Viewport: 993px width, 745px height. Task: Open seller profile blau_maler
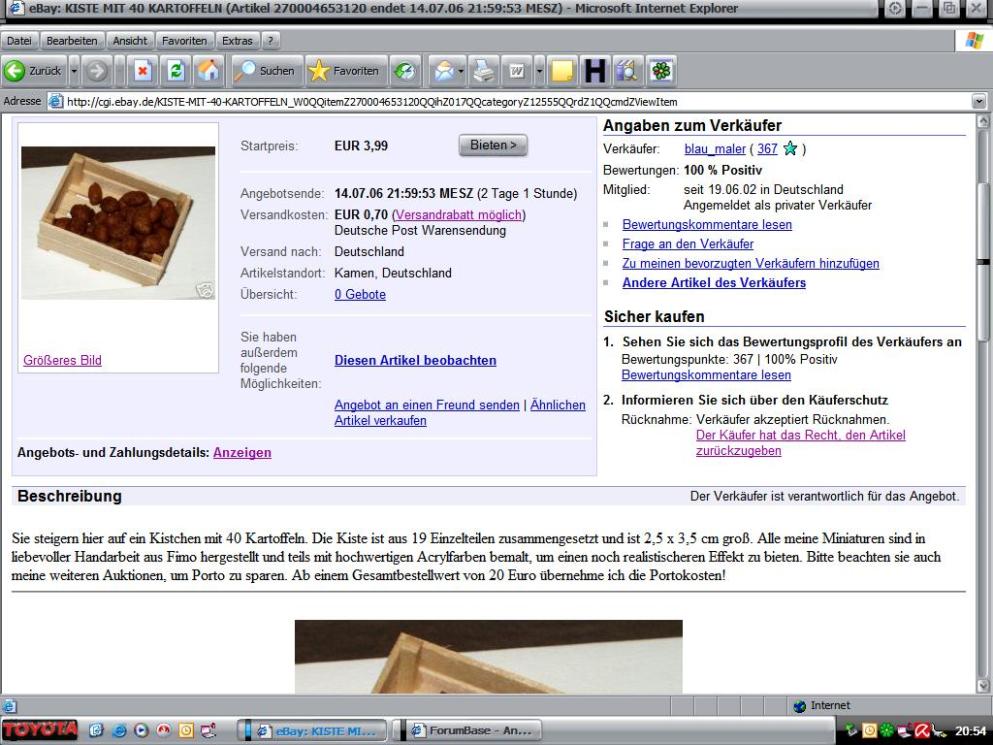click(x=714, y=149)
